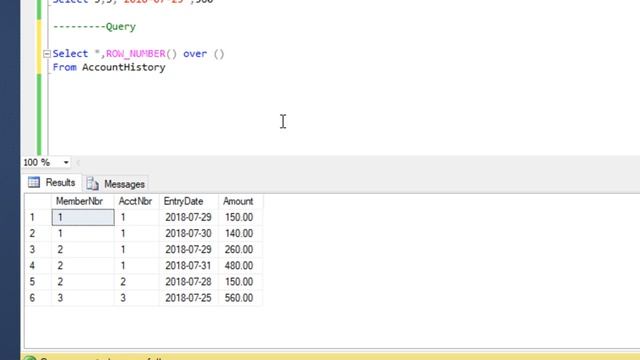
Task: Click Amount cell 560.00
Action: 240,298
